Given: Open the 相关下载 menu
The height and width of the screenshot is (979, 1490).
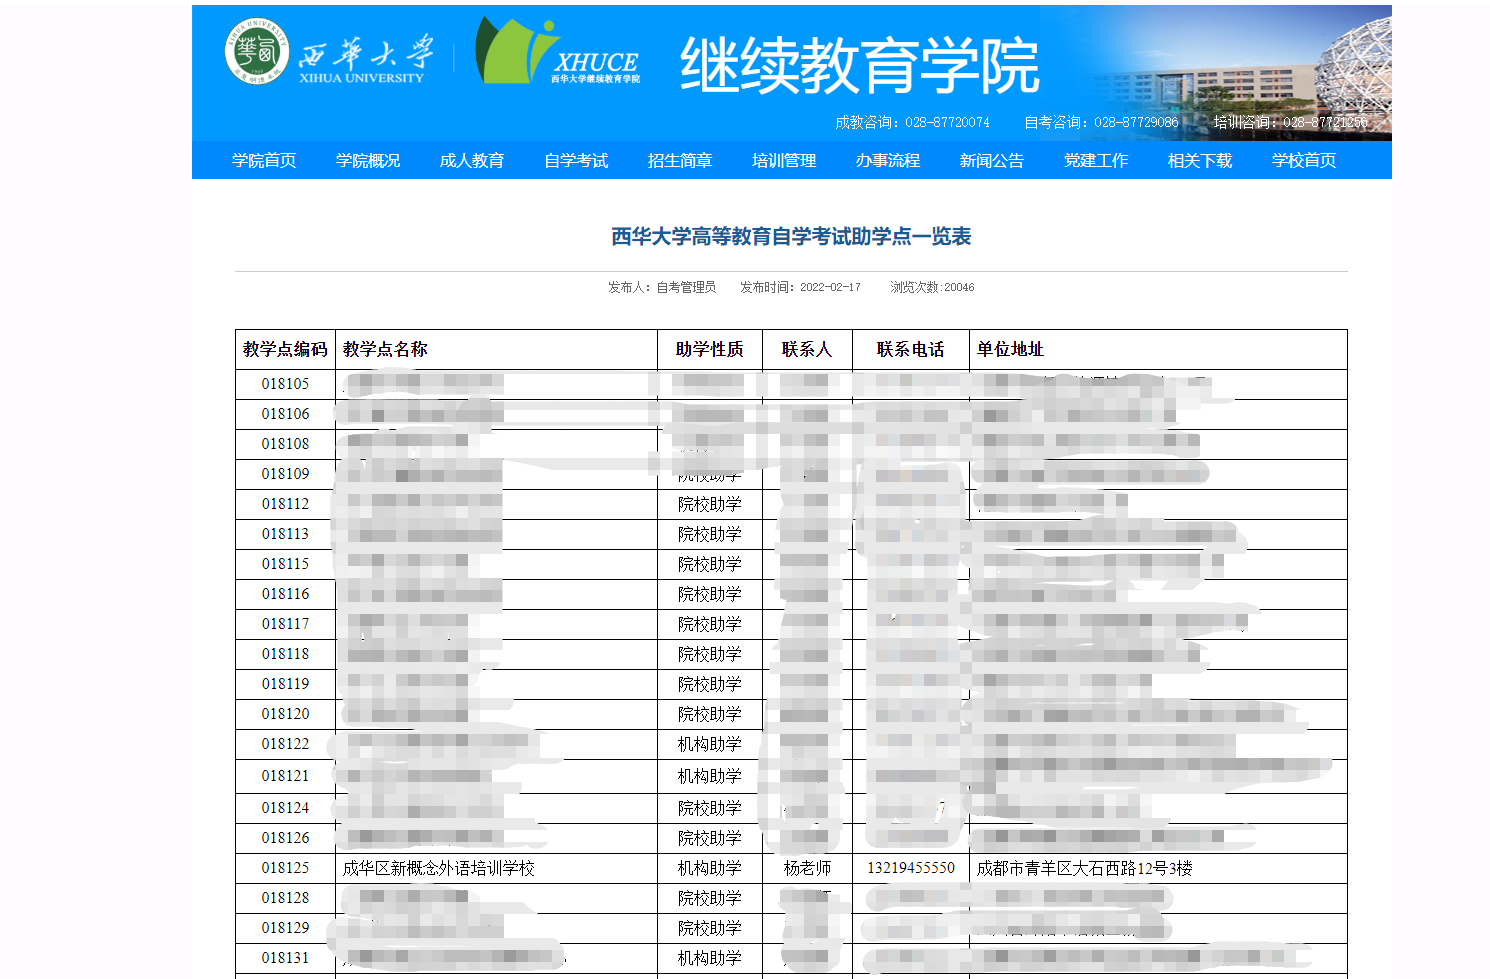Looking at the screenshot, I should pyautogui.click(x=1200, y=160).
